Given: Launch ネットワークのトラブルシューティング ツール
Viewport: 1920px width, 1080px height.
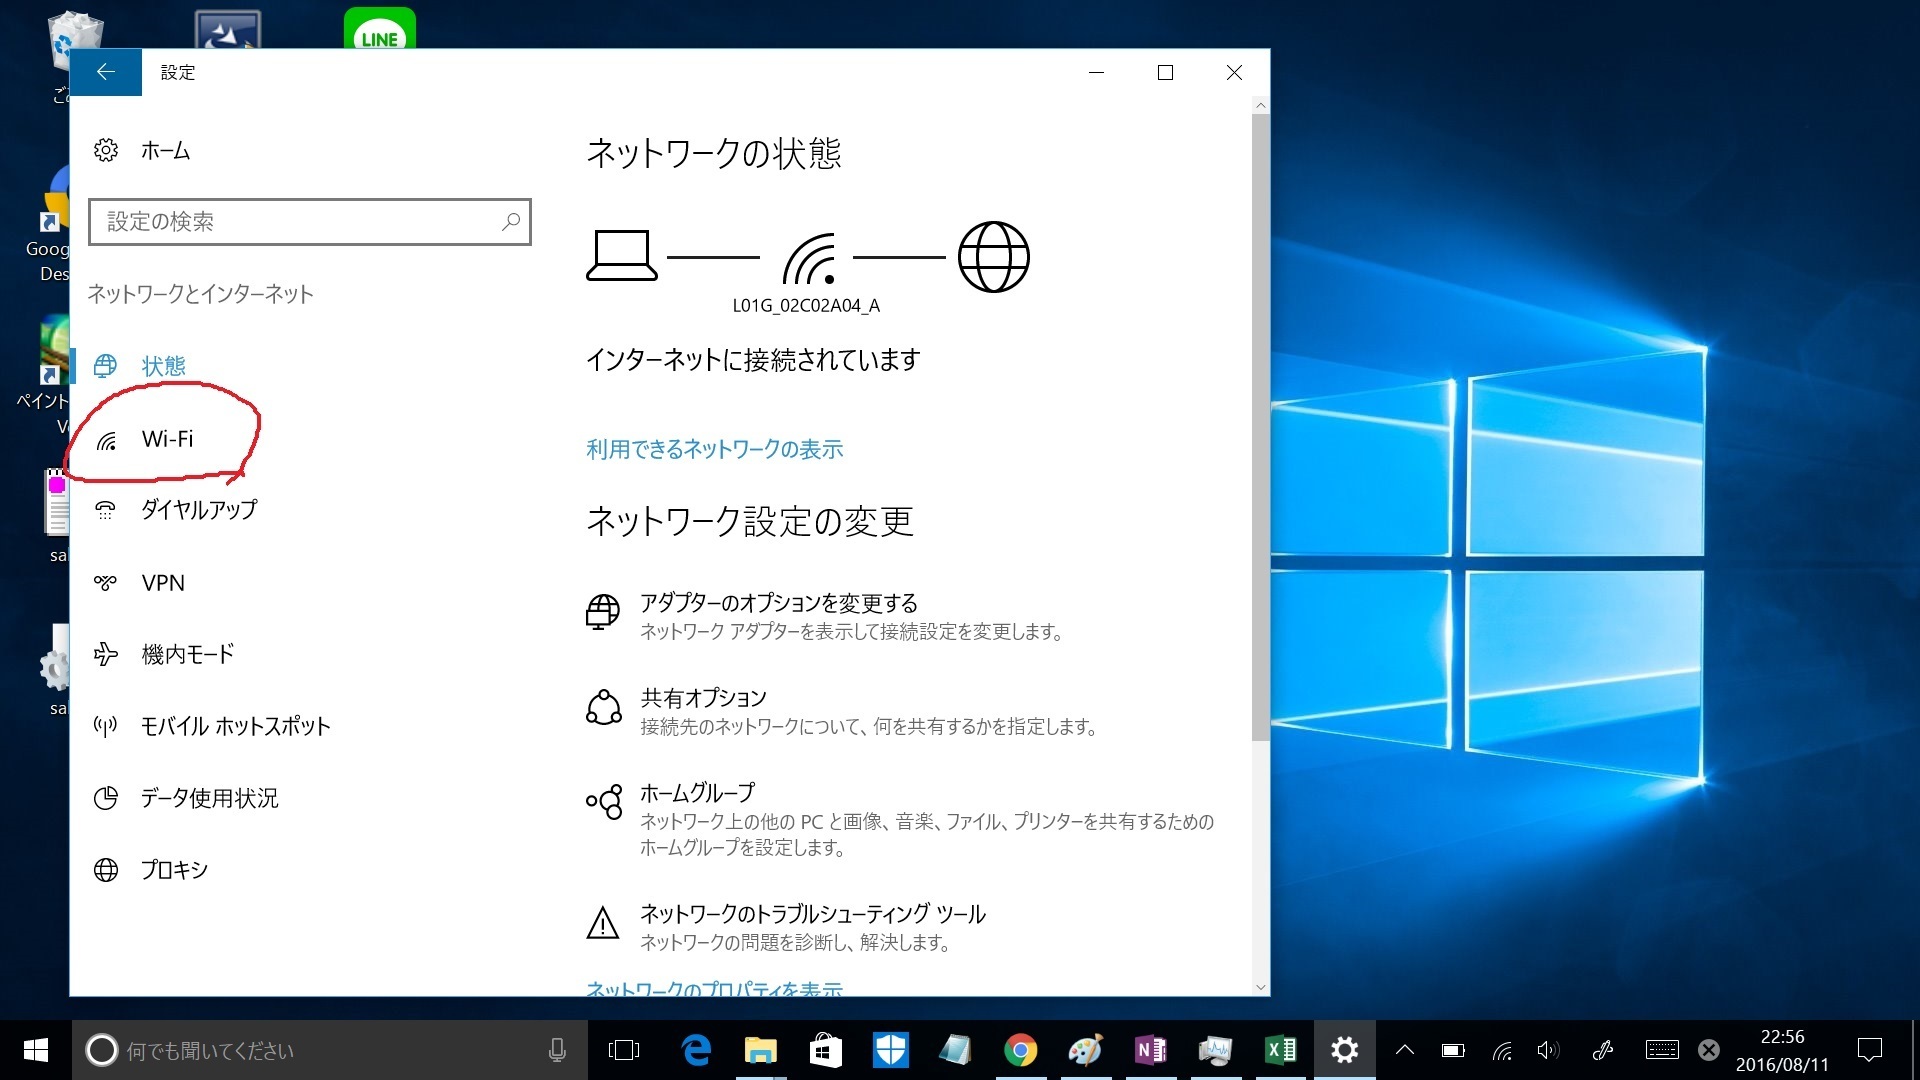Looking at the screenshot, I should click(x=813, y=914).
